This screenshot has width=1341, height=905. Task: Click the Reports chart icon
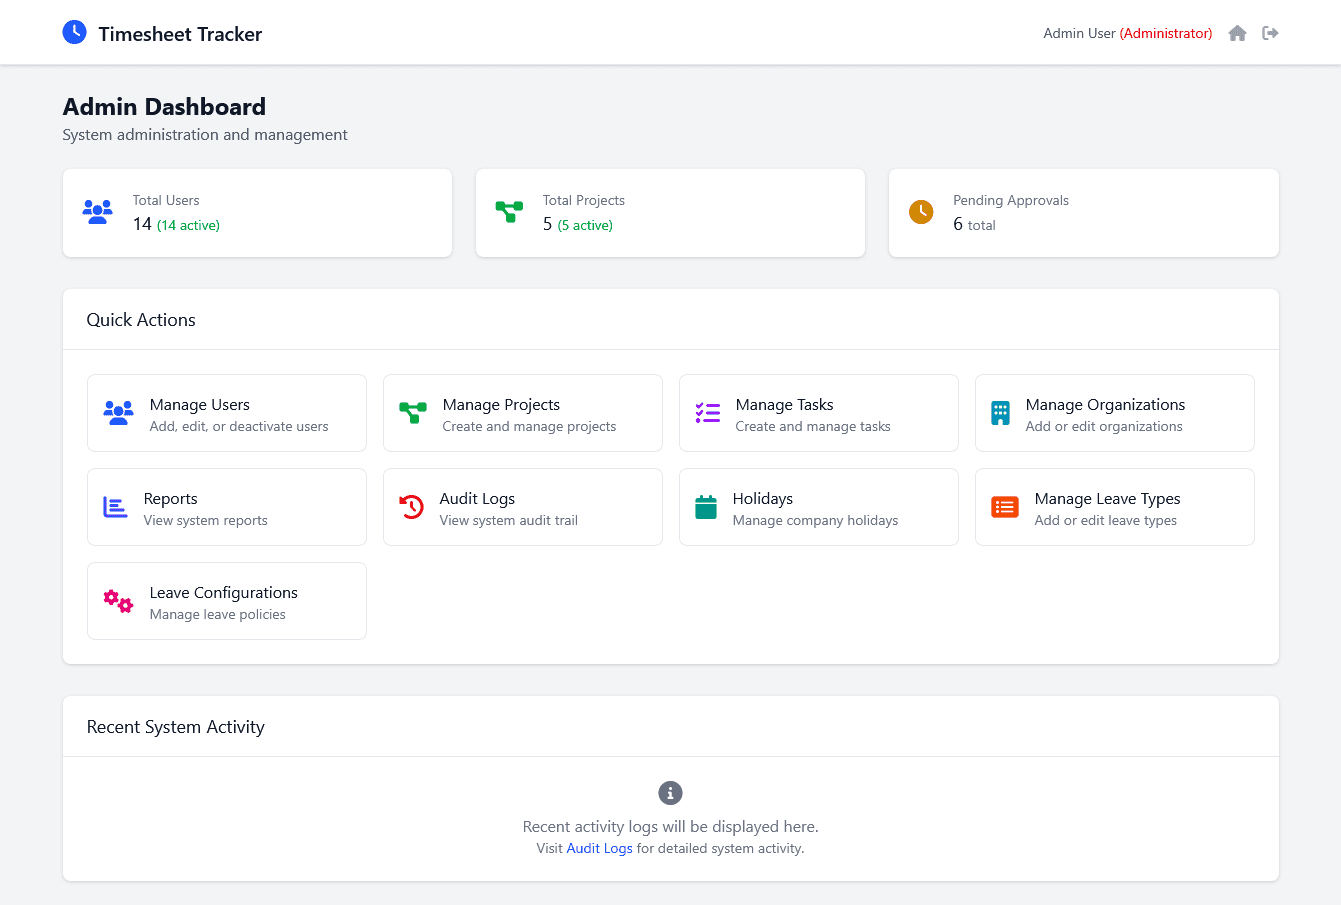coord(114,506)
